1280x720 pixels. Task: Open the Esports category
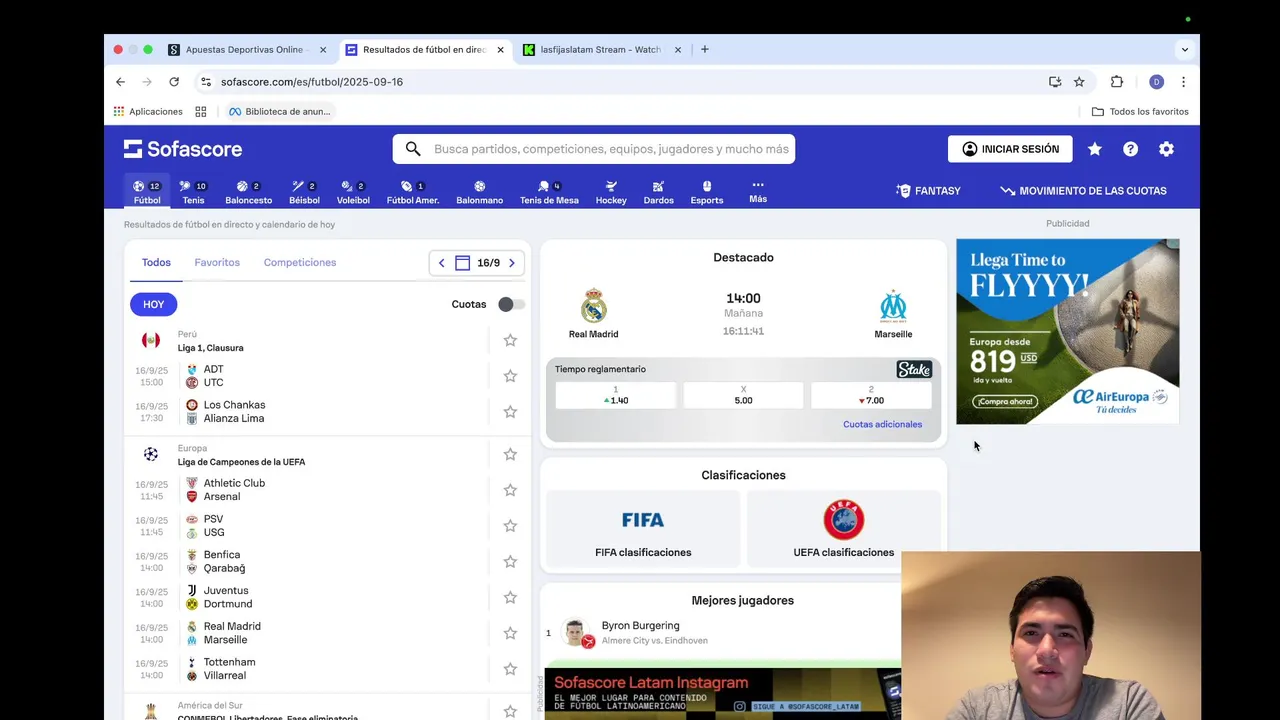pyautogui.click(x=707, y=192)
